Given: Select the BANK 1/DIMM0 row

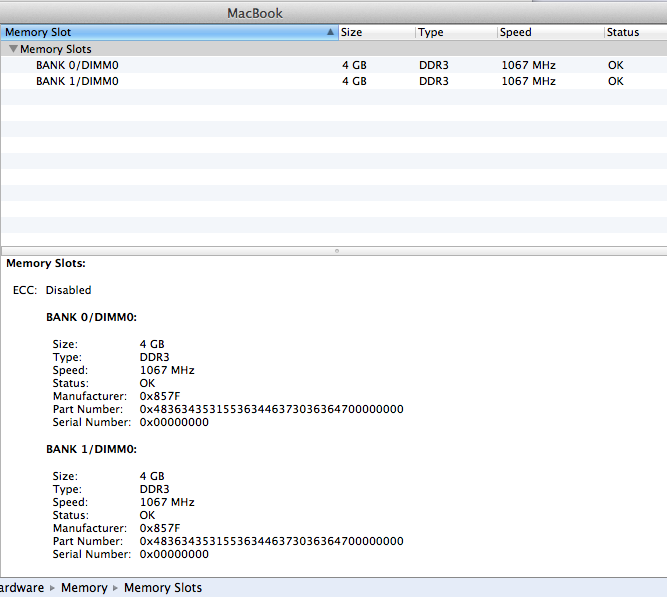Looking at the screenshot, I should click(x=334, y=81).
